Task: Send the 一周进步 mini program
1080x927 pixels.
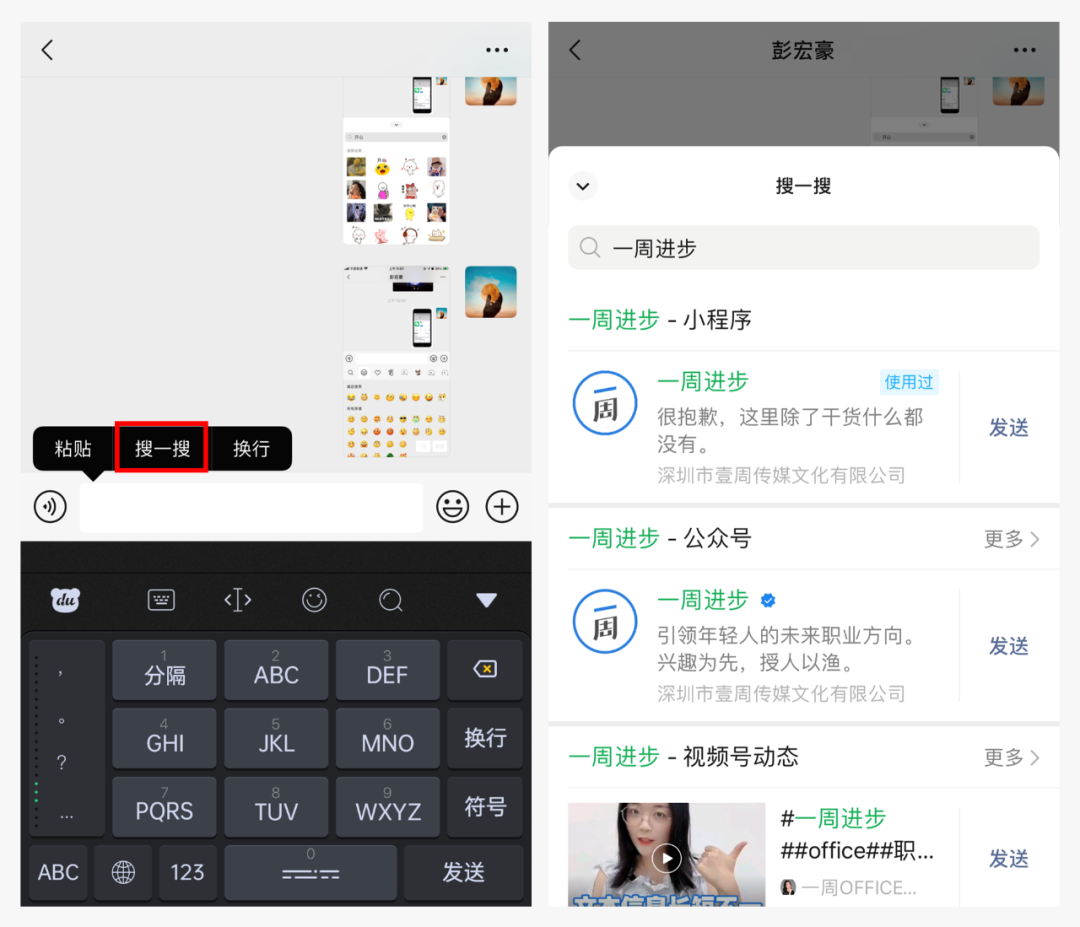Action: tap(1008, 428)
